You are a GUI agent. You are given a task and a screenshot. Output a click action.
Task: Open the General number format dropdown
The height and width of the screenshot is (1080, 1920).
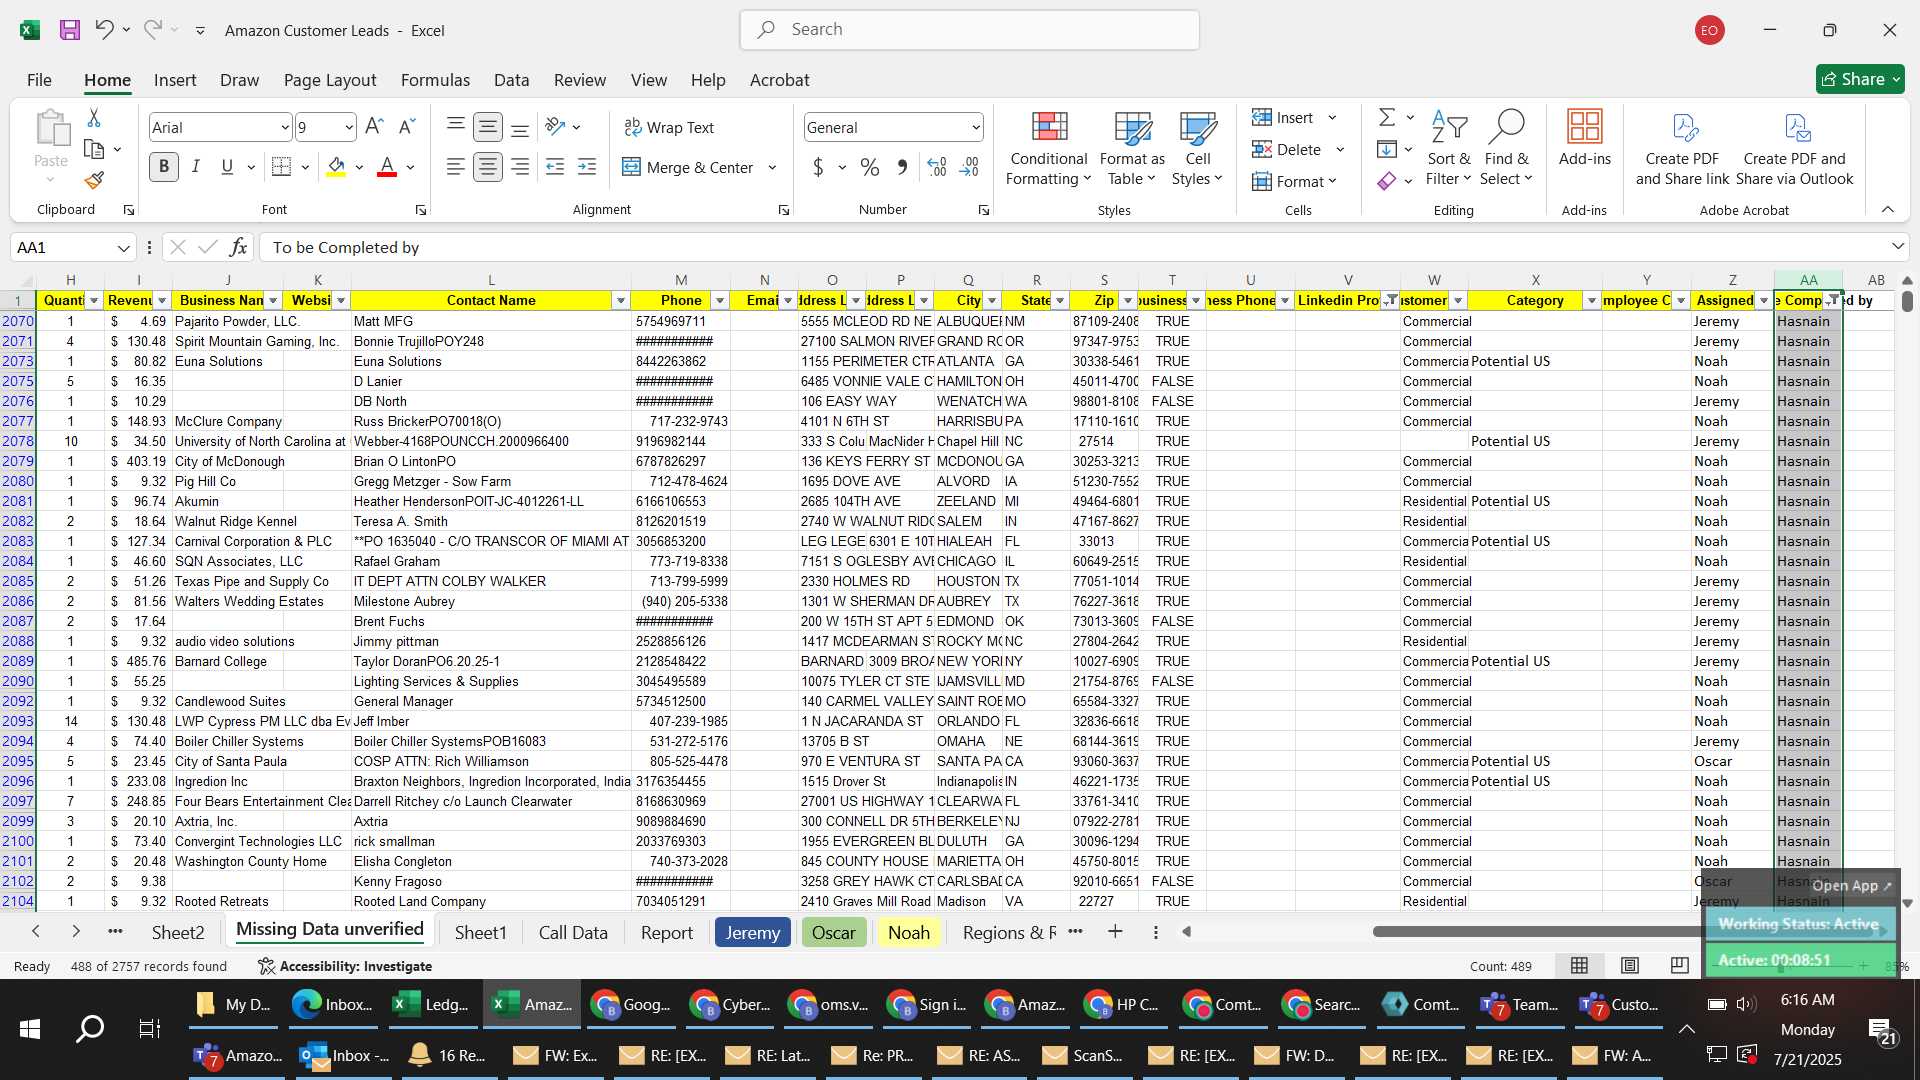[975, 128]
